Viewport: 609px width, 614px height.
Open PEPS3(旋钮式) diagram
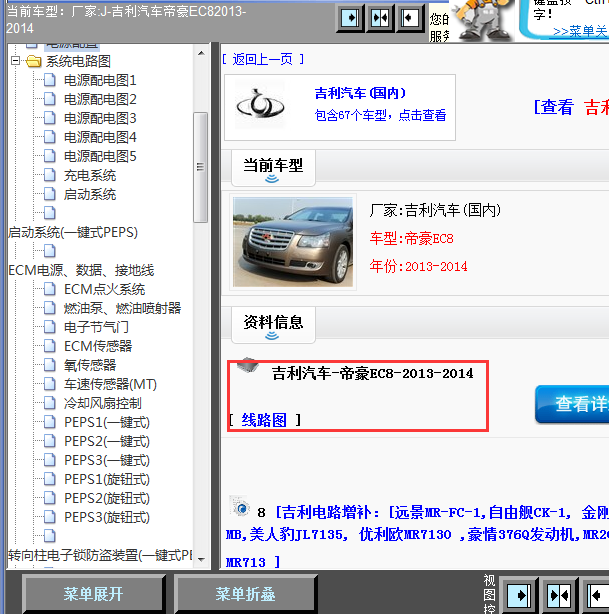coord(107,517)
